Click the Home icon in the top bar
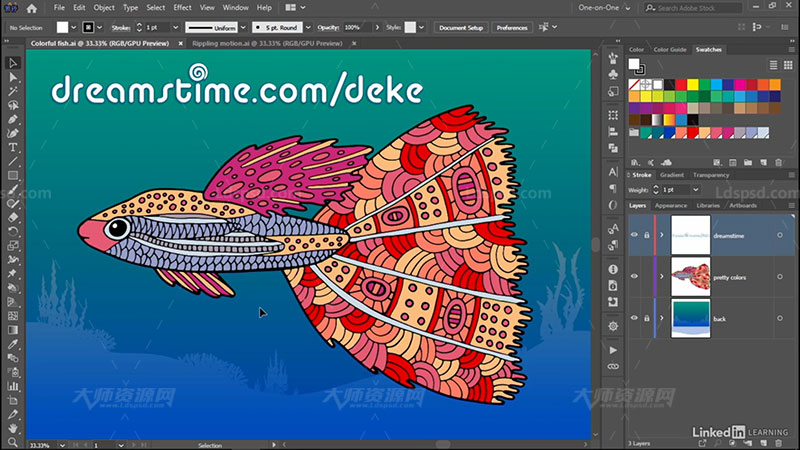 [32, 8]
